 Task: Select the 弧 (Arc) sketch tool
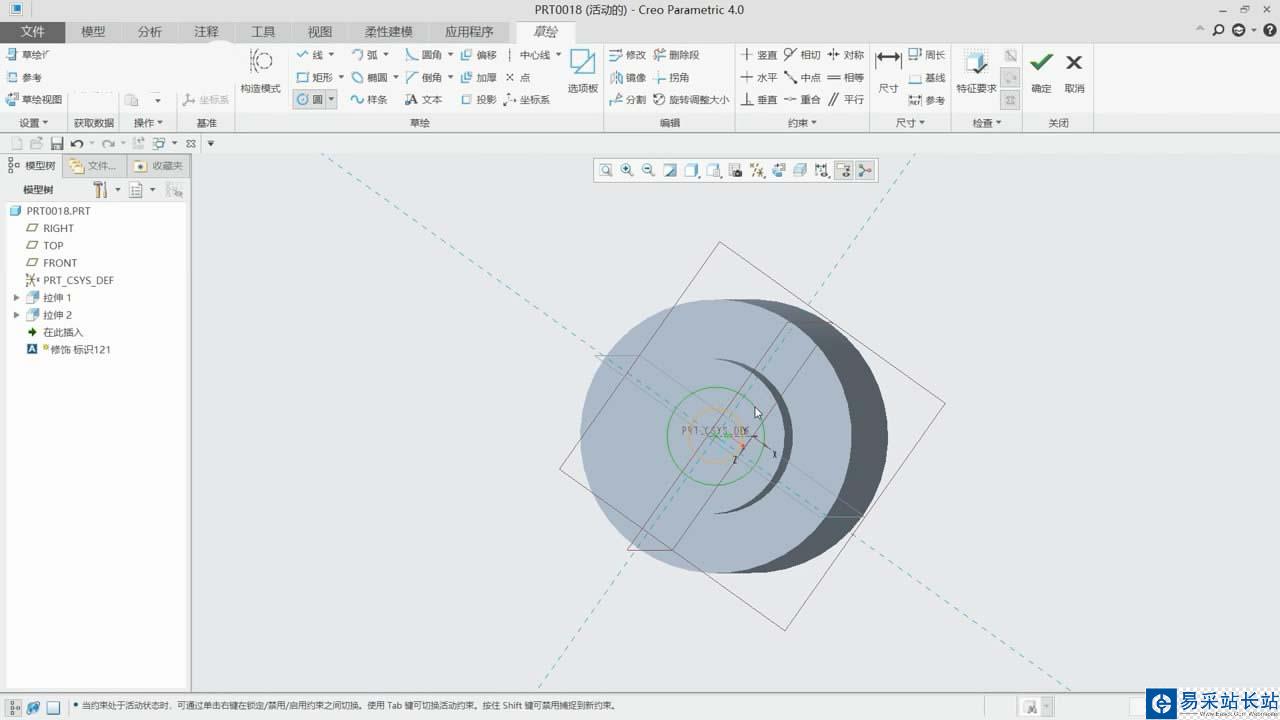[365, 55]
